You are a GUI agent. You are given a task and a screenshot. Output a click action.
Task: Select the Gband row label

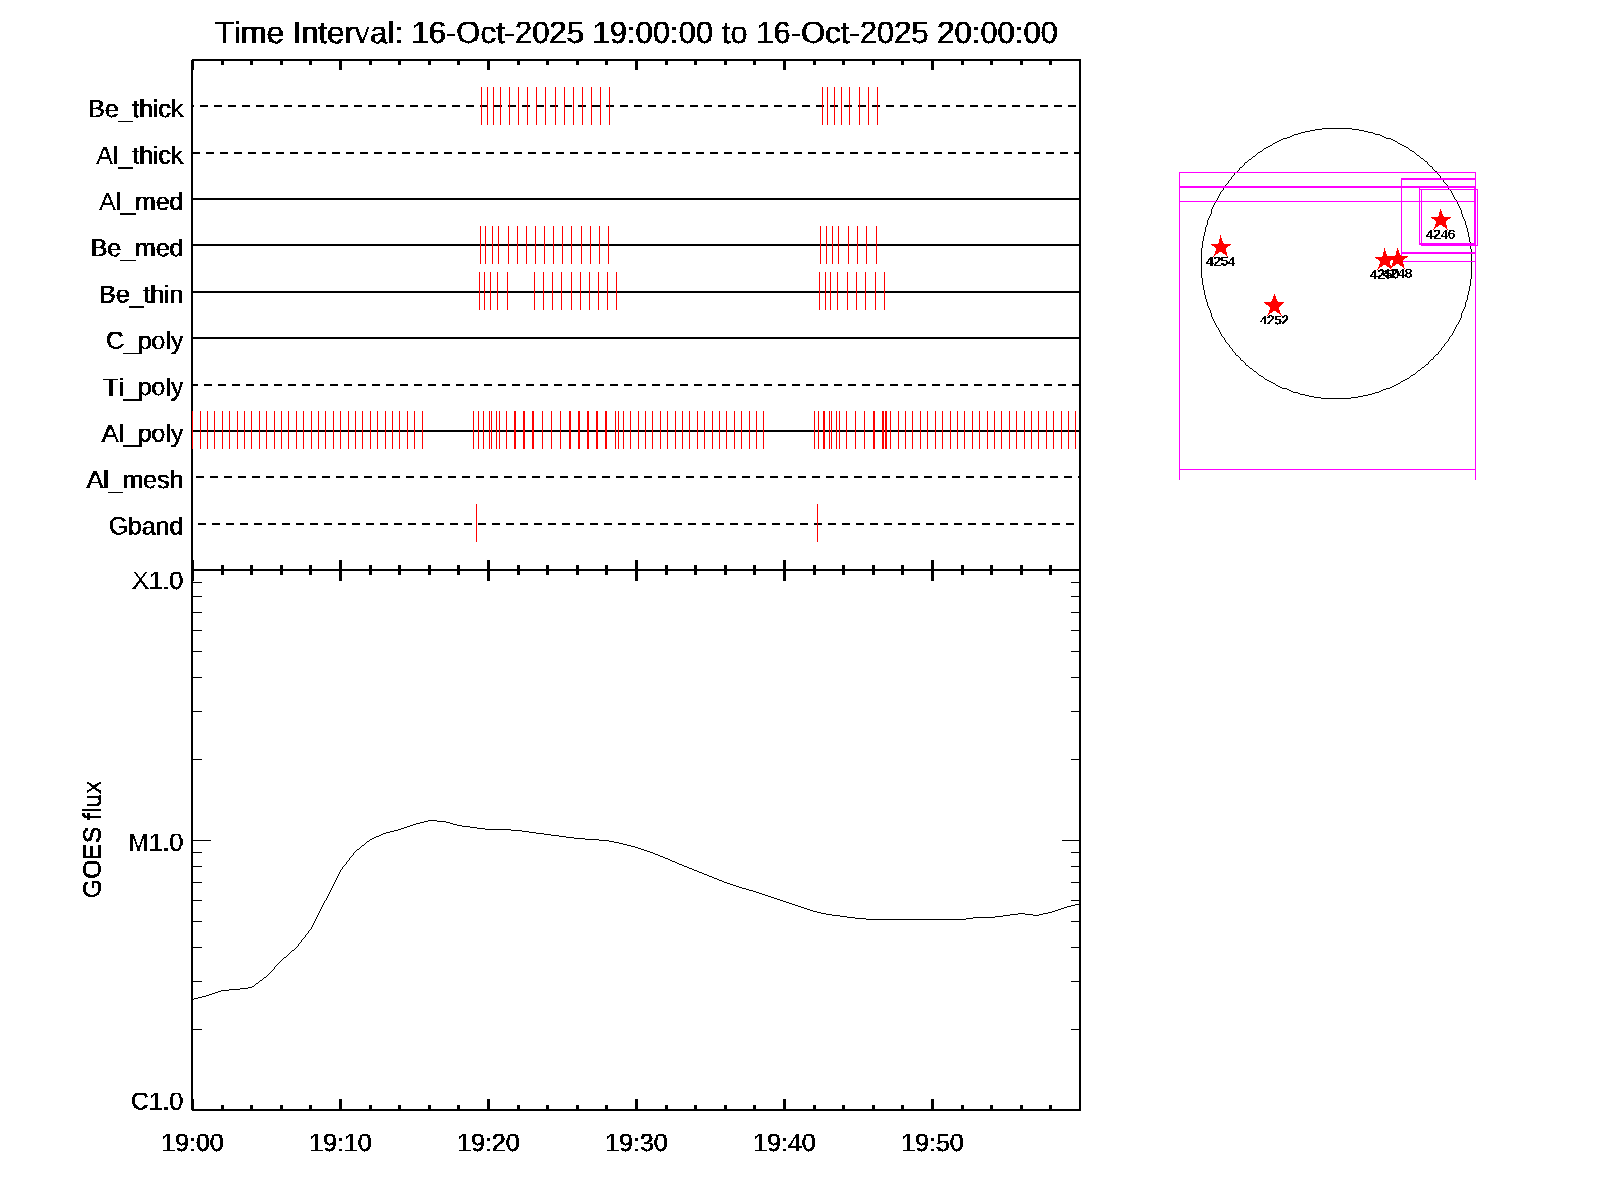146,527
